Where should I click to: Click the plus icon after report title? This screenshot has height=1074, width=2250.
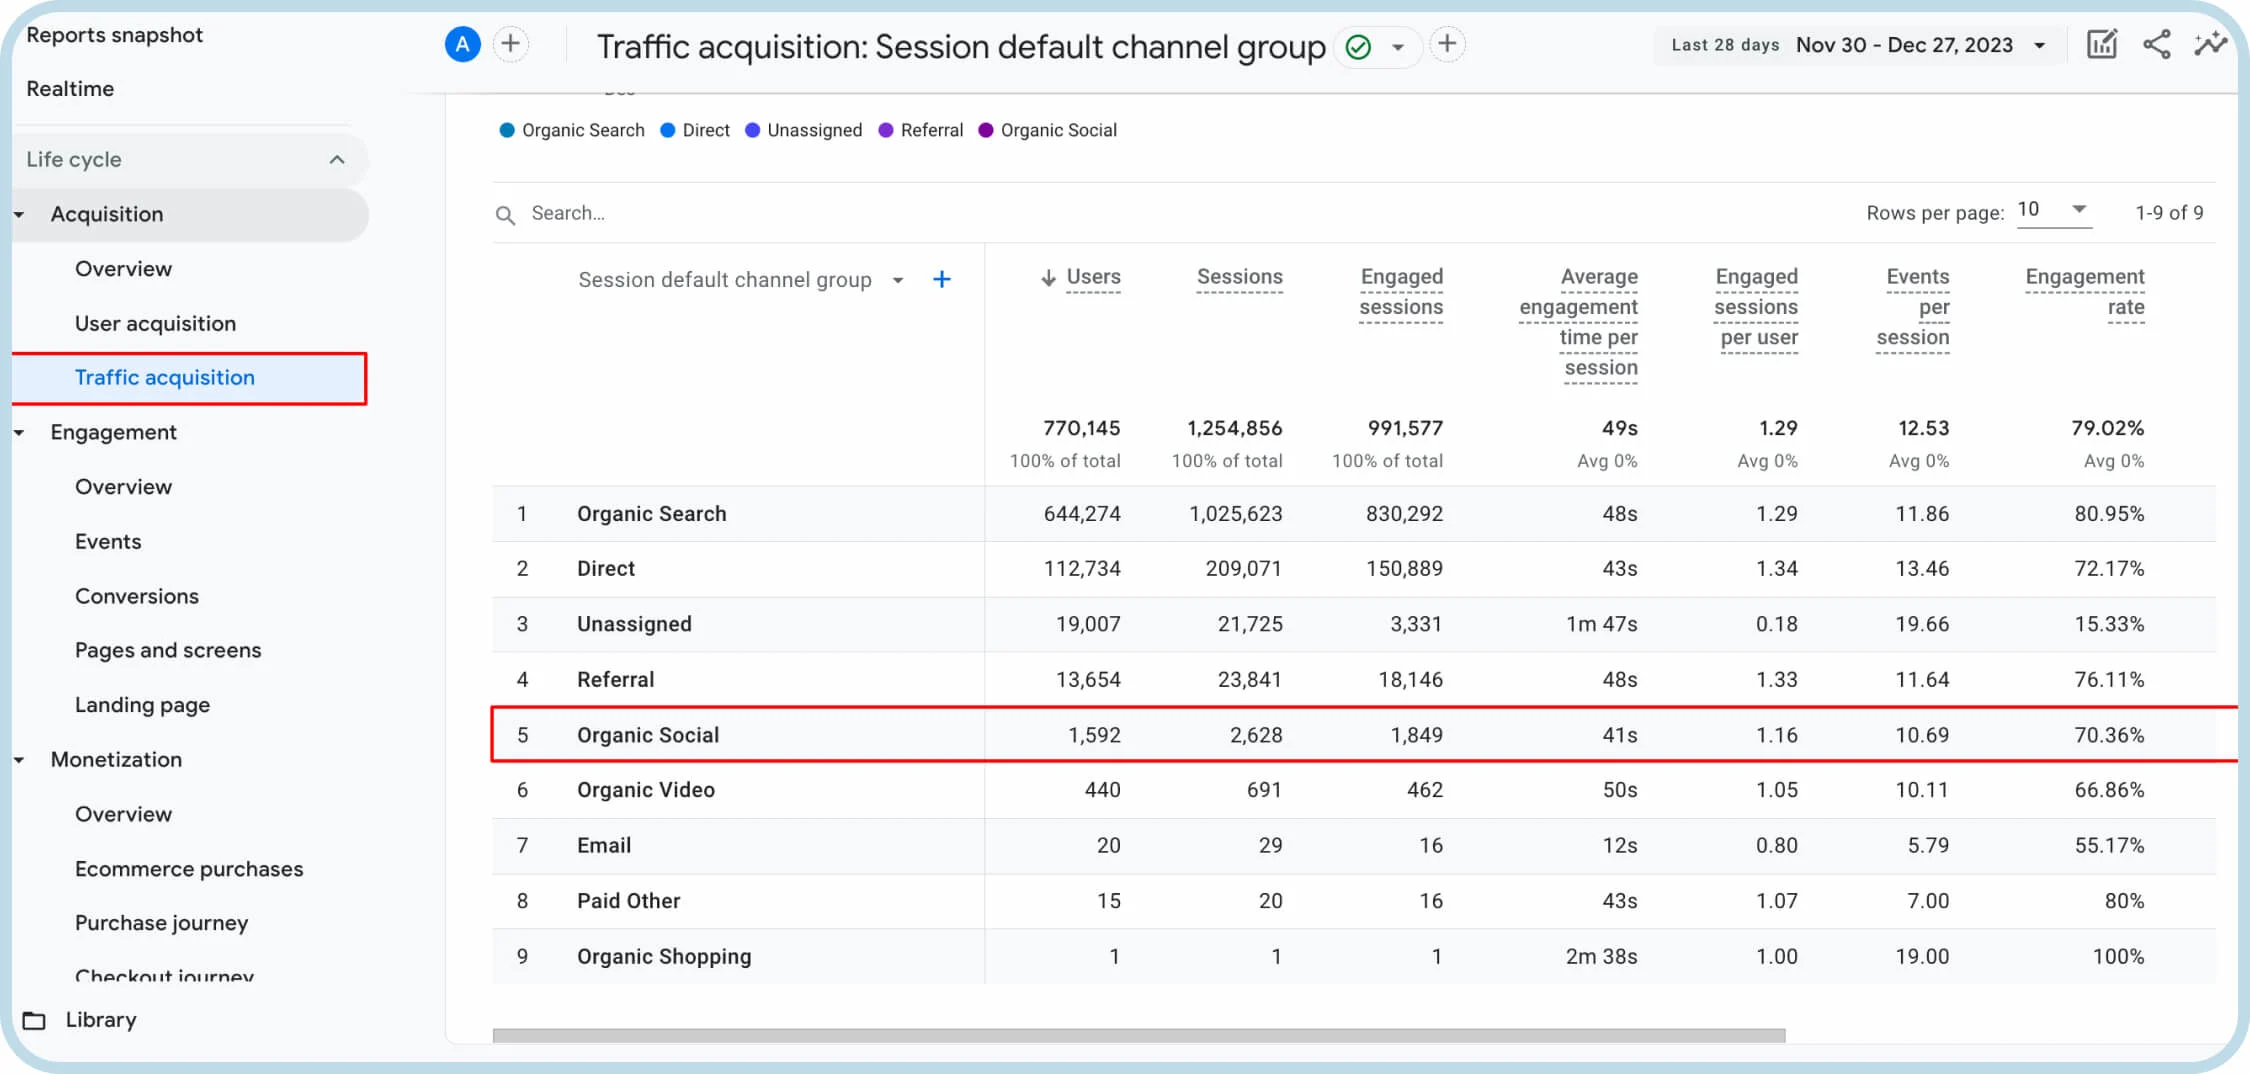[x=1447, y=44]
